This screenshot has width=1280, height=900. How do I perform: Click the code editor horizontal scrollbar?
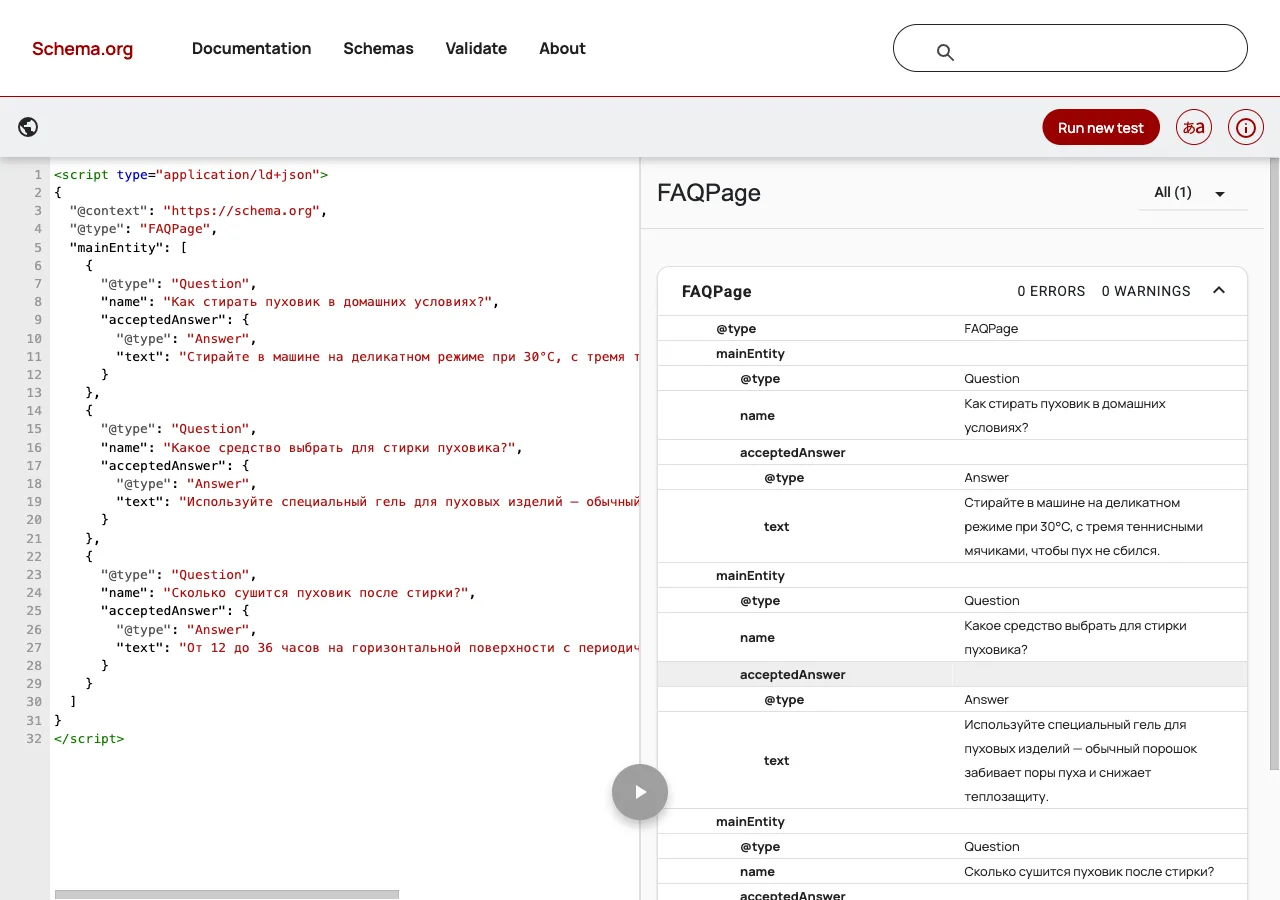click(227, 894)
